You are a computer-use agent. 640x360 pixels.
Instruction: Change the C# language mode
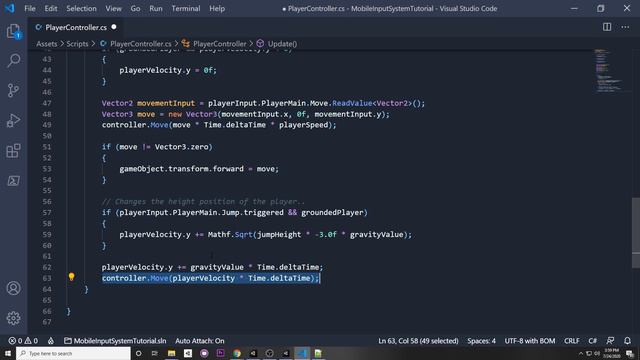click(x=593, y=341)
